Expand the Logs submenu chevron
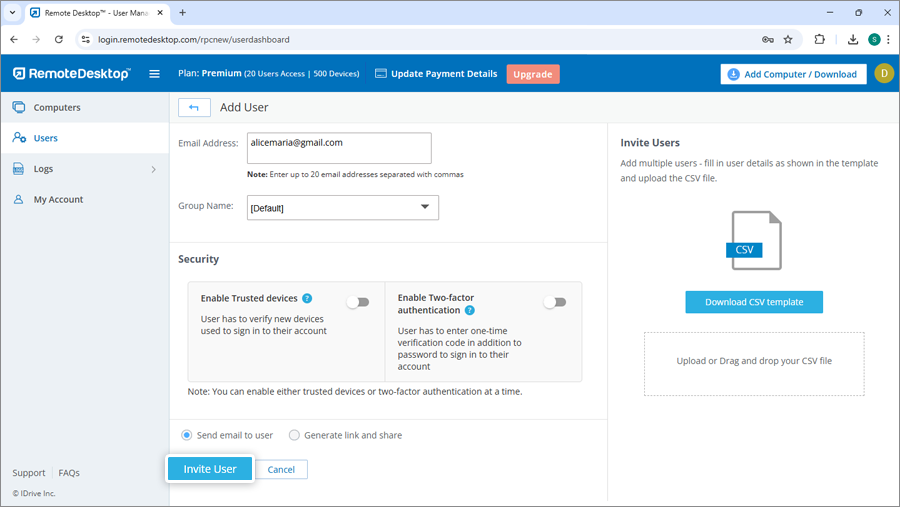This screenshot has height=507, width=900. click(x=153, y=169)
